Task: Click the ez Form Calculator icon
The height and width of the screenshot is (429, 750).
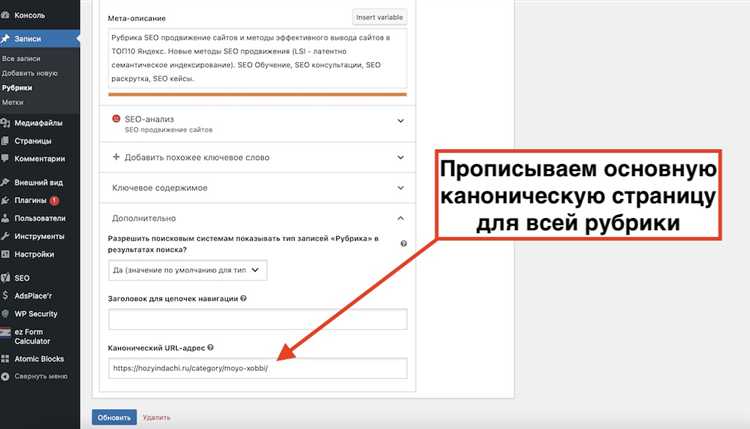Action: (5, 332)
